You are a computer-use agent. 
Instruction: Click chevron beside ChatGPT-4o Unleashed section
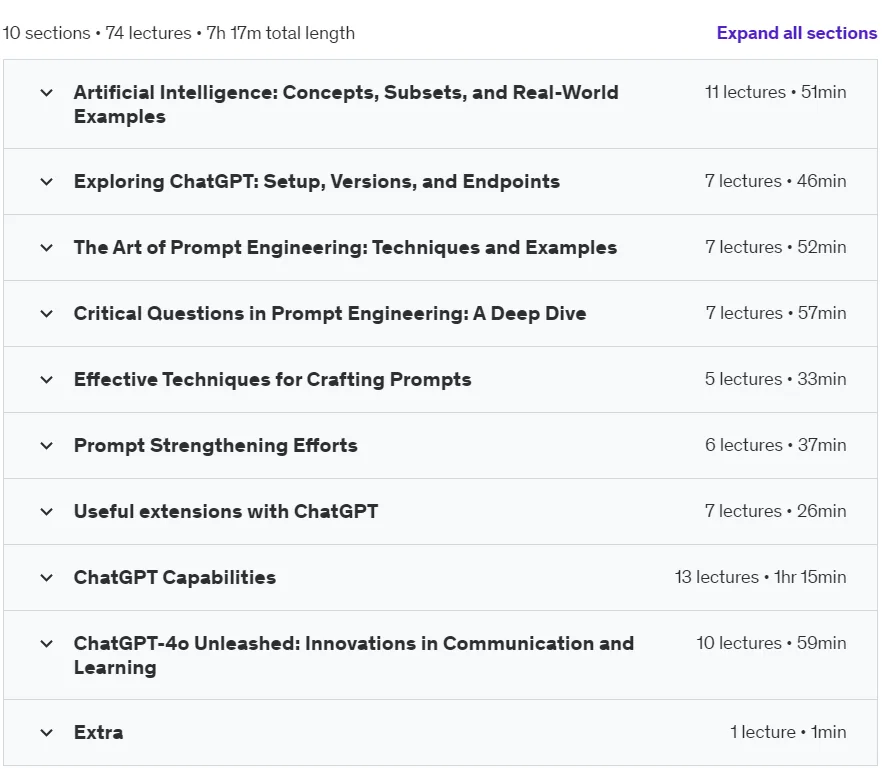pyautogui.click(x=47, y=644)
